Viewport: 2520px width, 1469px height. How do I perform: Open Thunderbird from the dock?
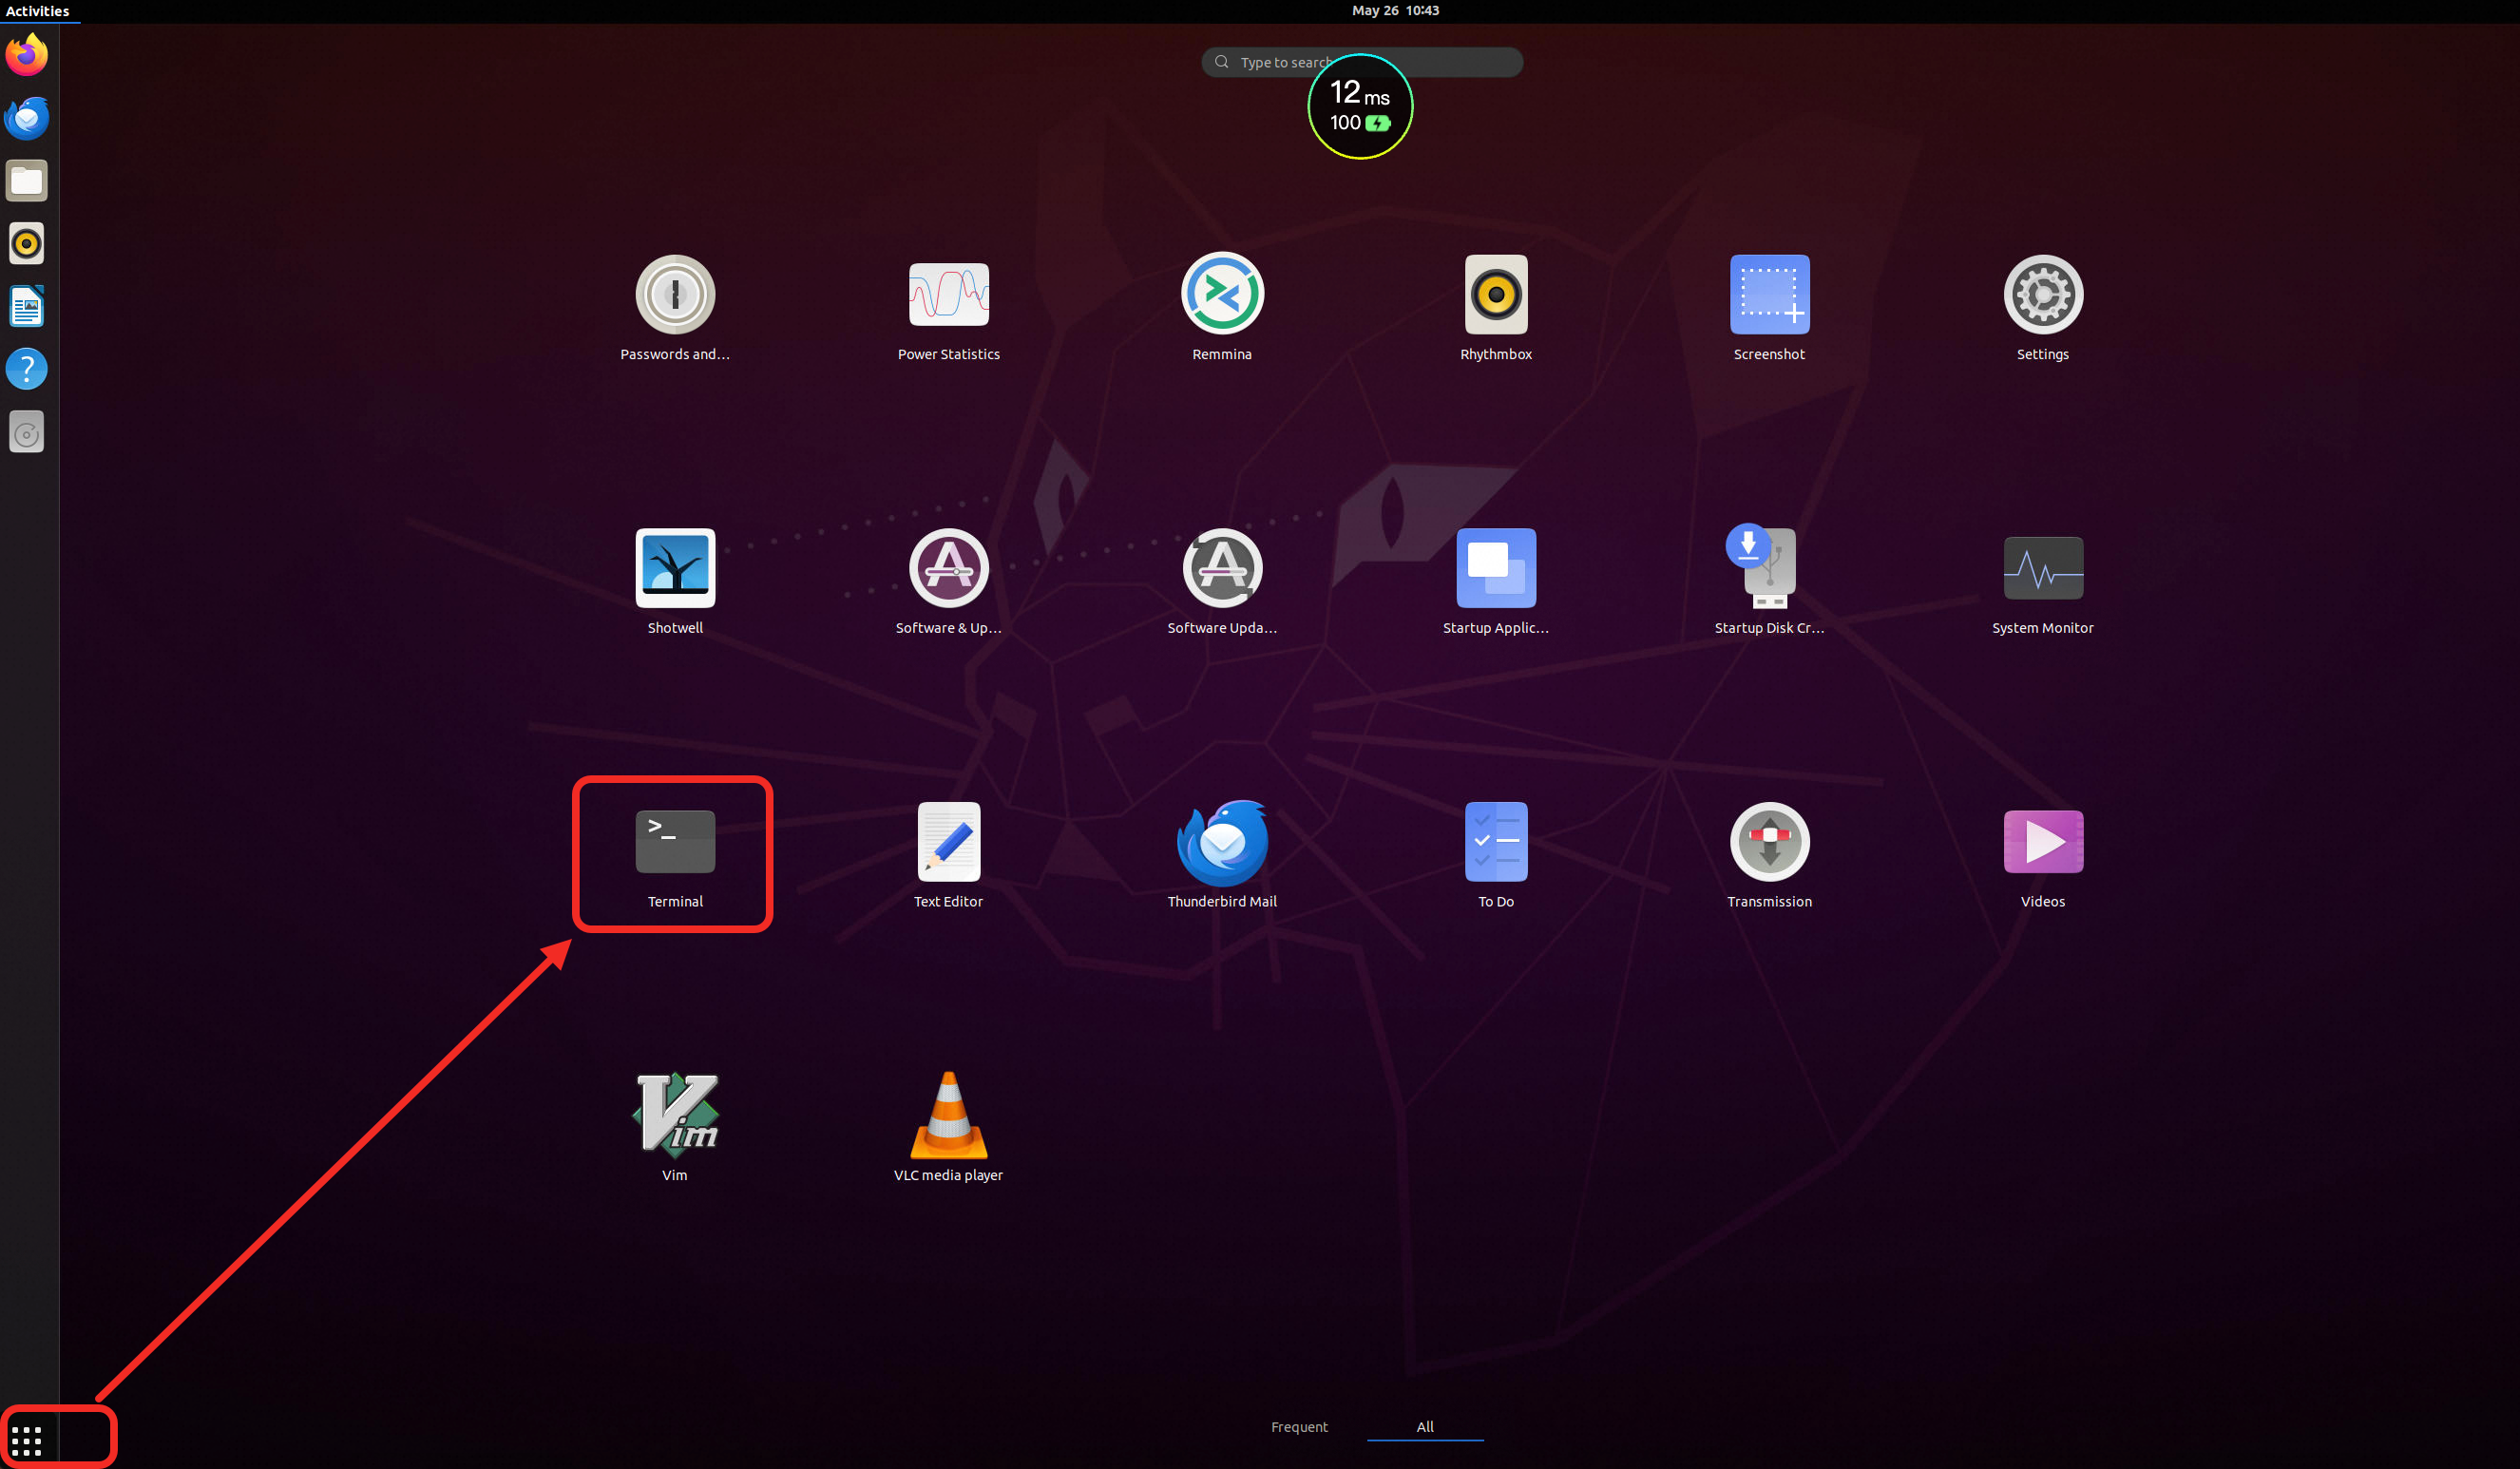(x=27, y=118)
